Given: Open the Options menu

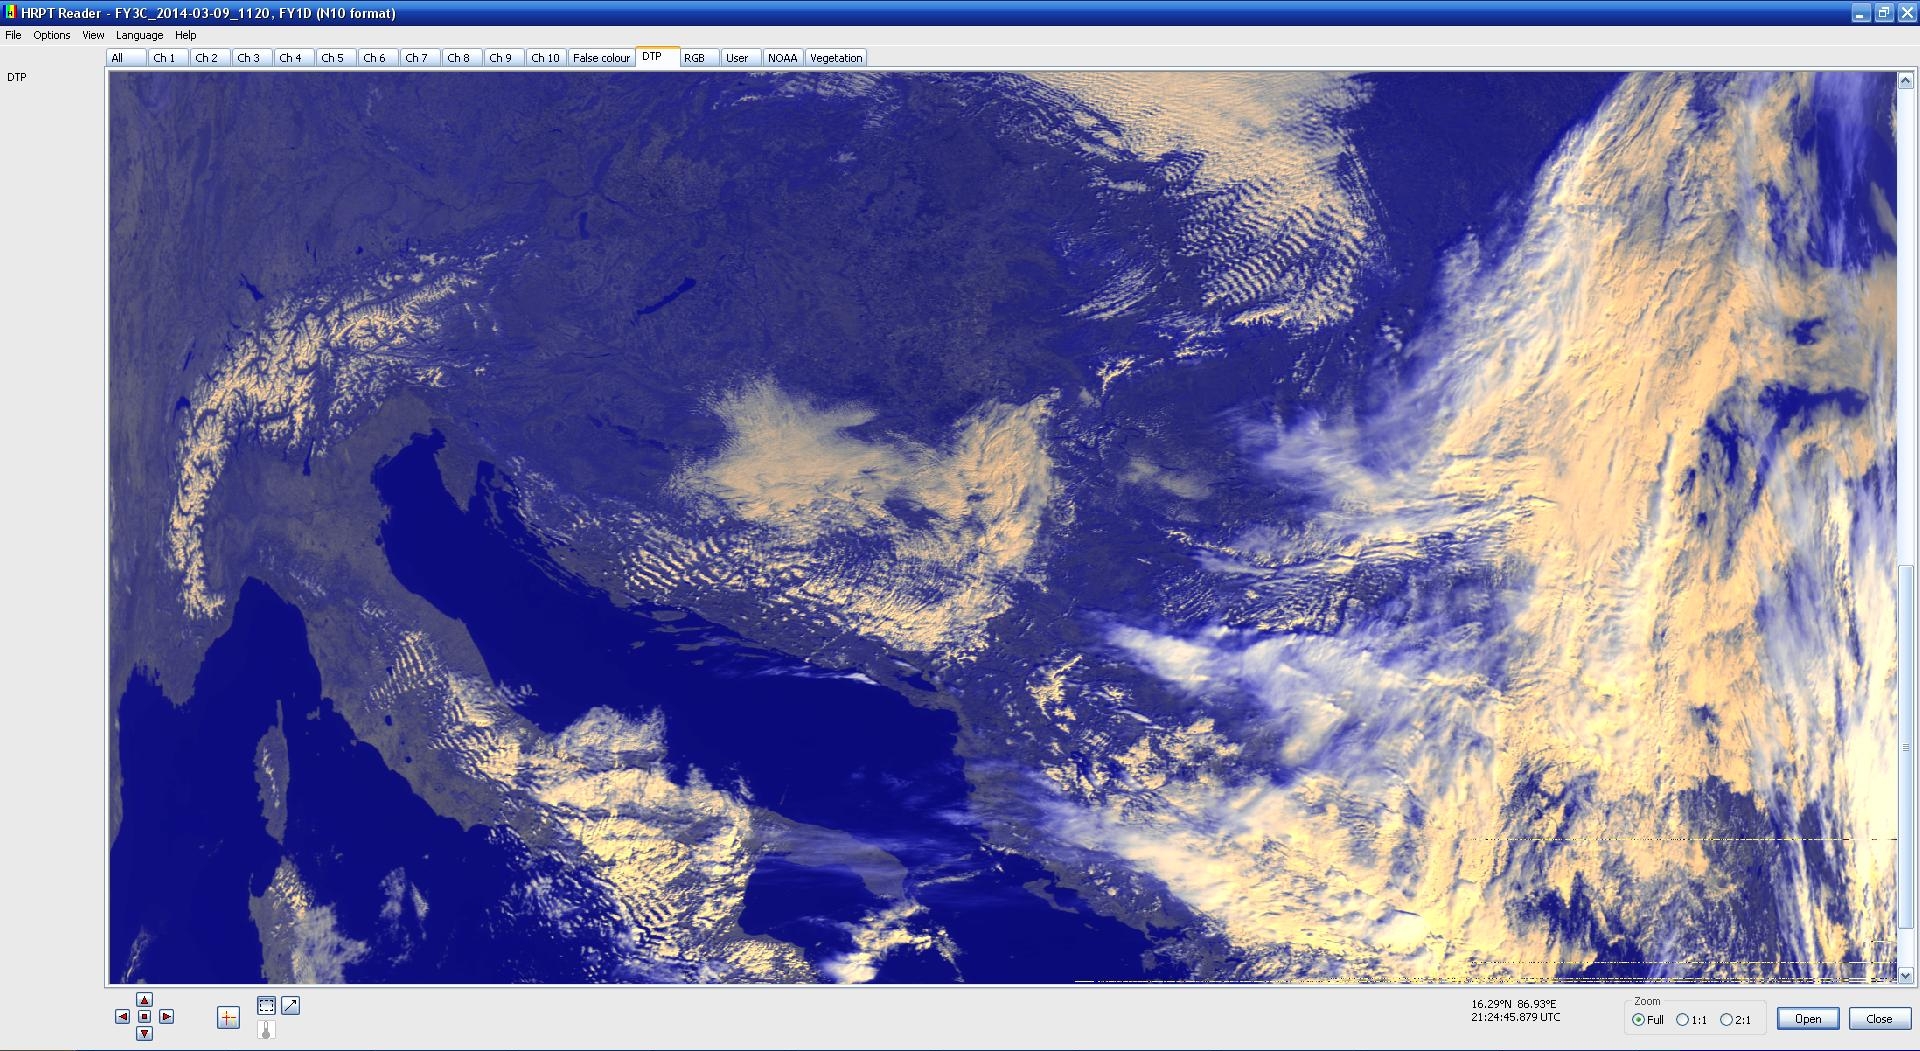Looking at the screenshot, I should pos(52,35).
